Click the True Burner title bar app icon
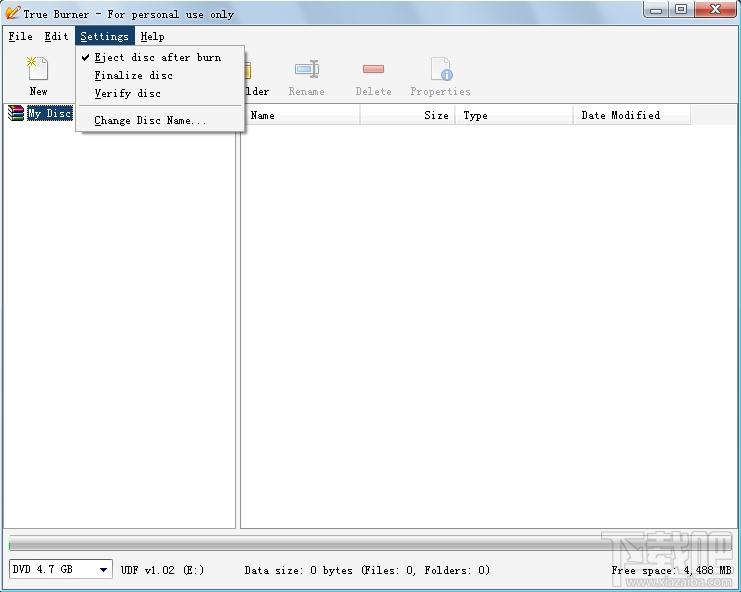This screenshot has height=592, width=741. point(12,13)
